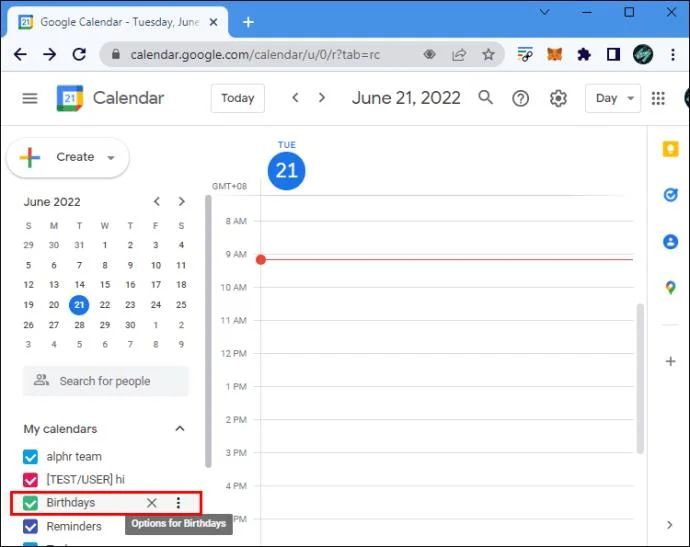690x547 pixels.
Task: Share this page icon in address bar
Action: [x=459, y=55]
